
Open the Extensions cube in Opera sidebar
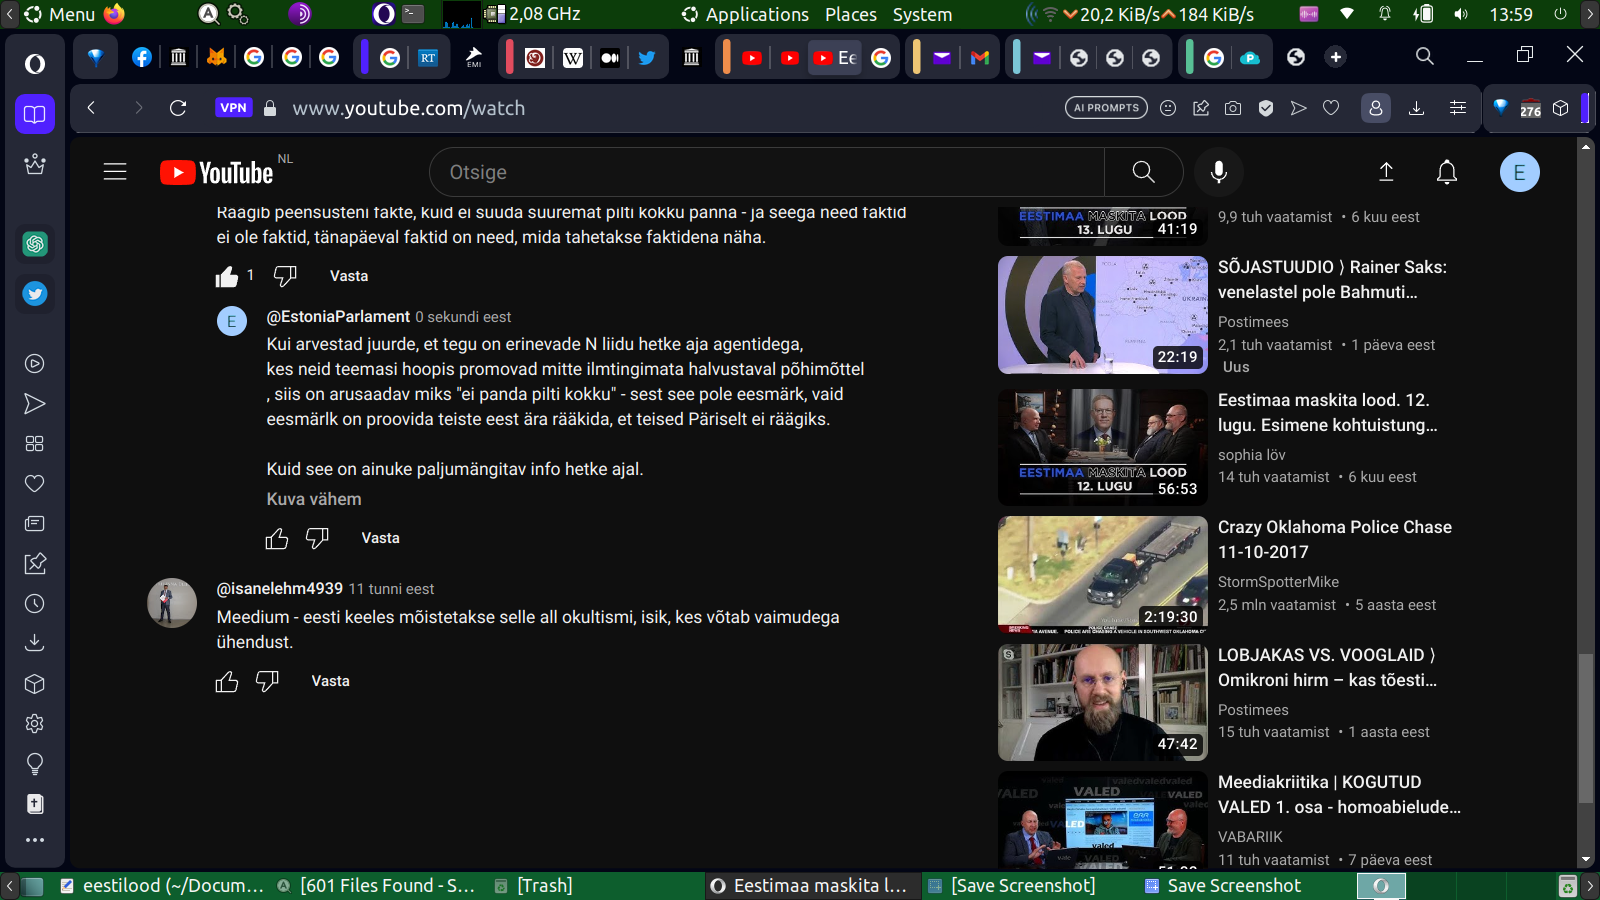35,684
